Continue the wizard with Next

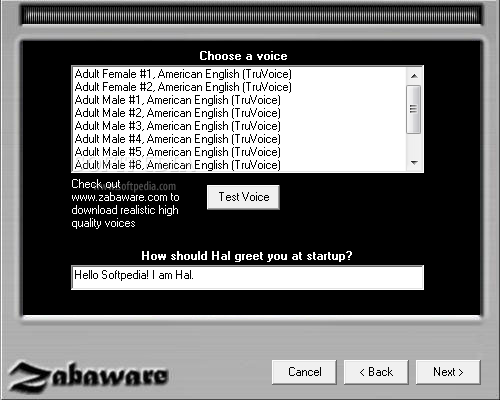(x=448, y=372)
